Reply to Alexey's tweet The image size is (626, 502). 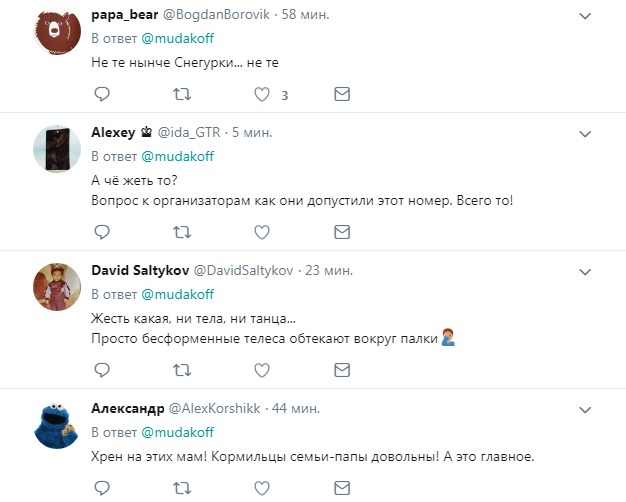click(x=101, y=232)
